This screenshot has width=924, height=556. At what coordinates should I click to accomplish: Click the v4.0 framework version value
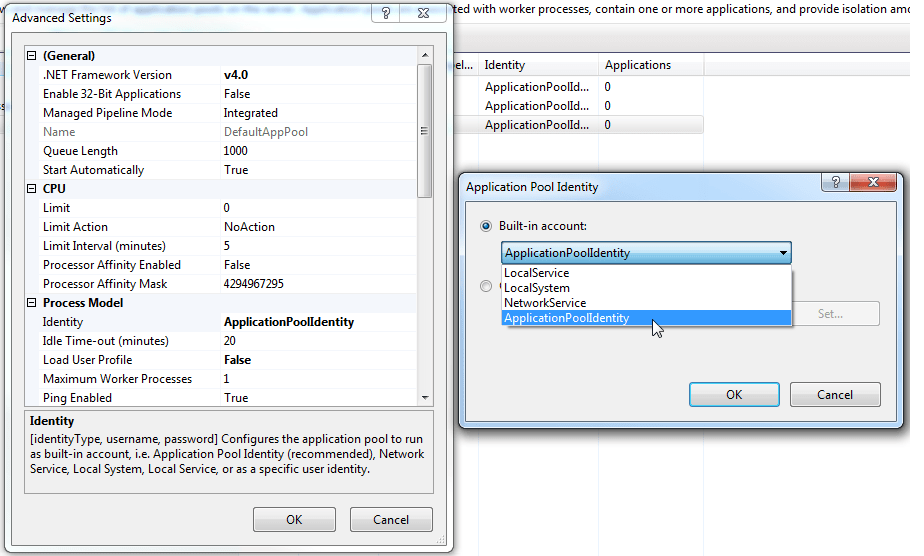pos(236,75)
